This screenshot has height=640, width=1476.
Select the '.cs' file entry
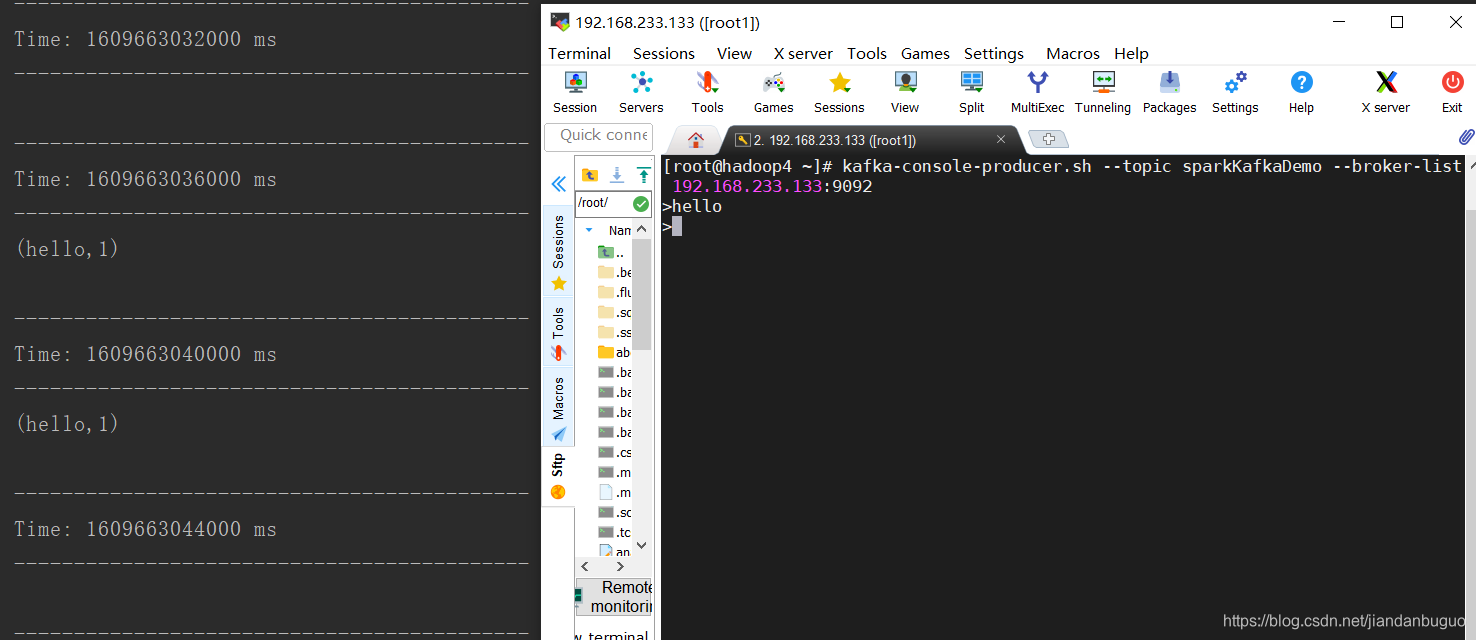pos(614,452)
